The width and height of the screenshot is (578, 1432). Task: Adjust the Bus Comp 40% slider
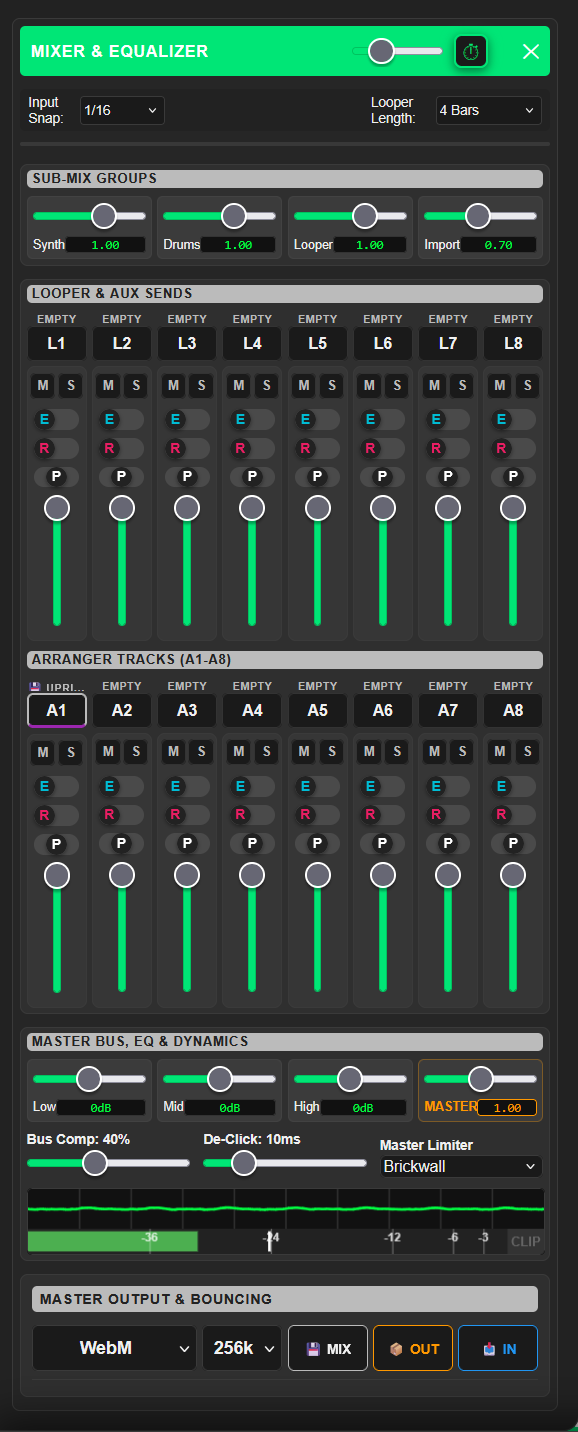pos(108,1163)
